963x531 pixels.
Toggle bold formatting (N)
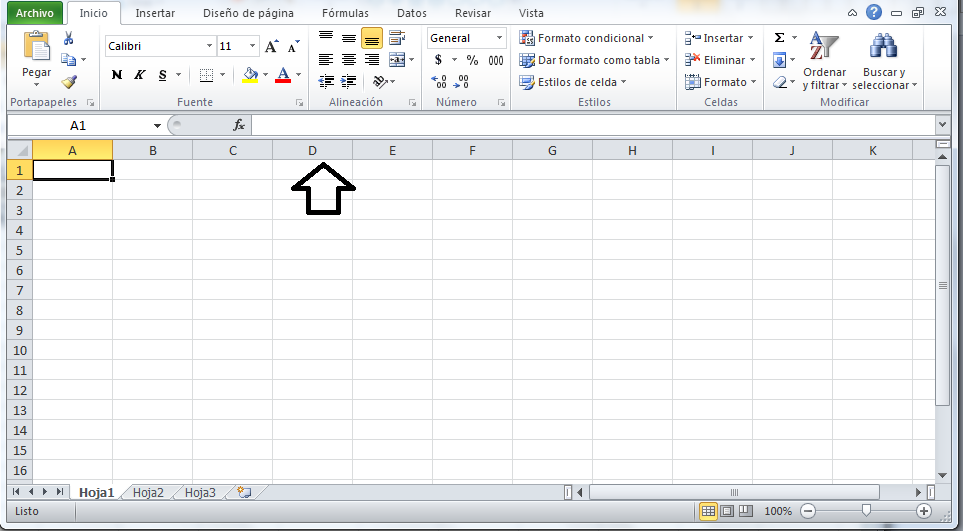[117, 75]
